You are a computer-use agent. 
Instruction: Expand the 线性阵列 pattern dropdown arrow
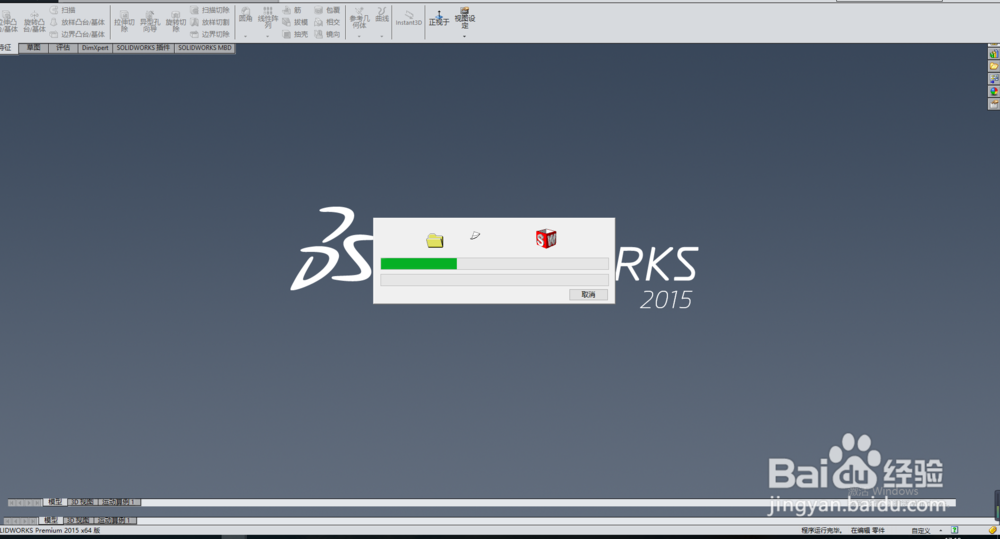(x=268, y=36)
